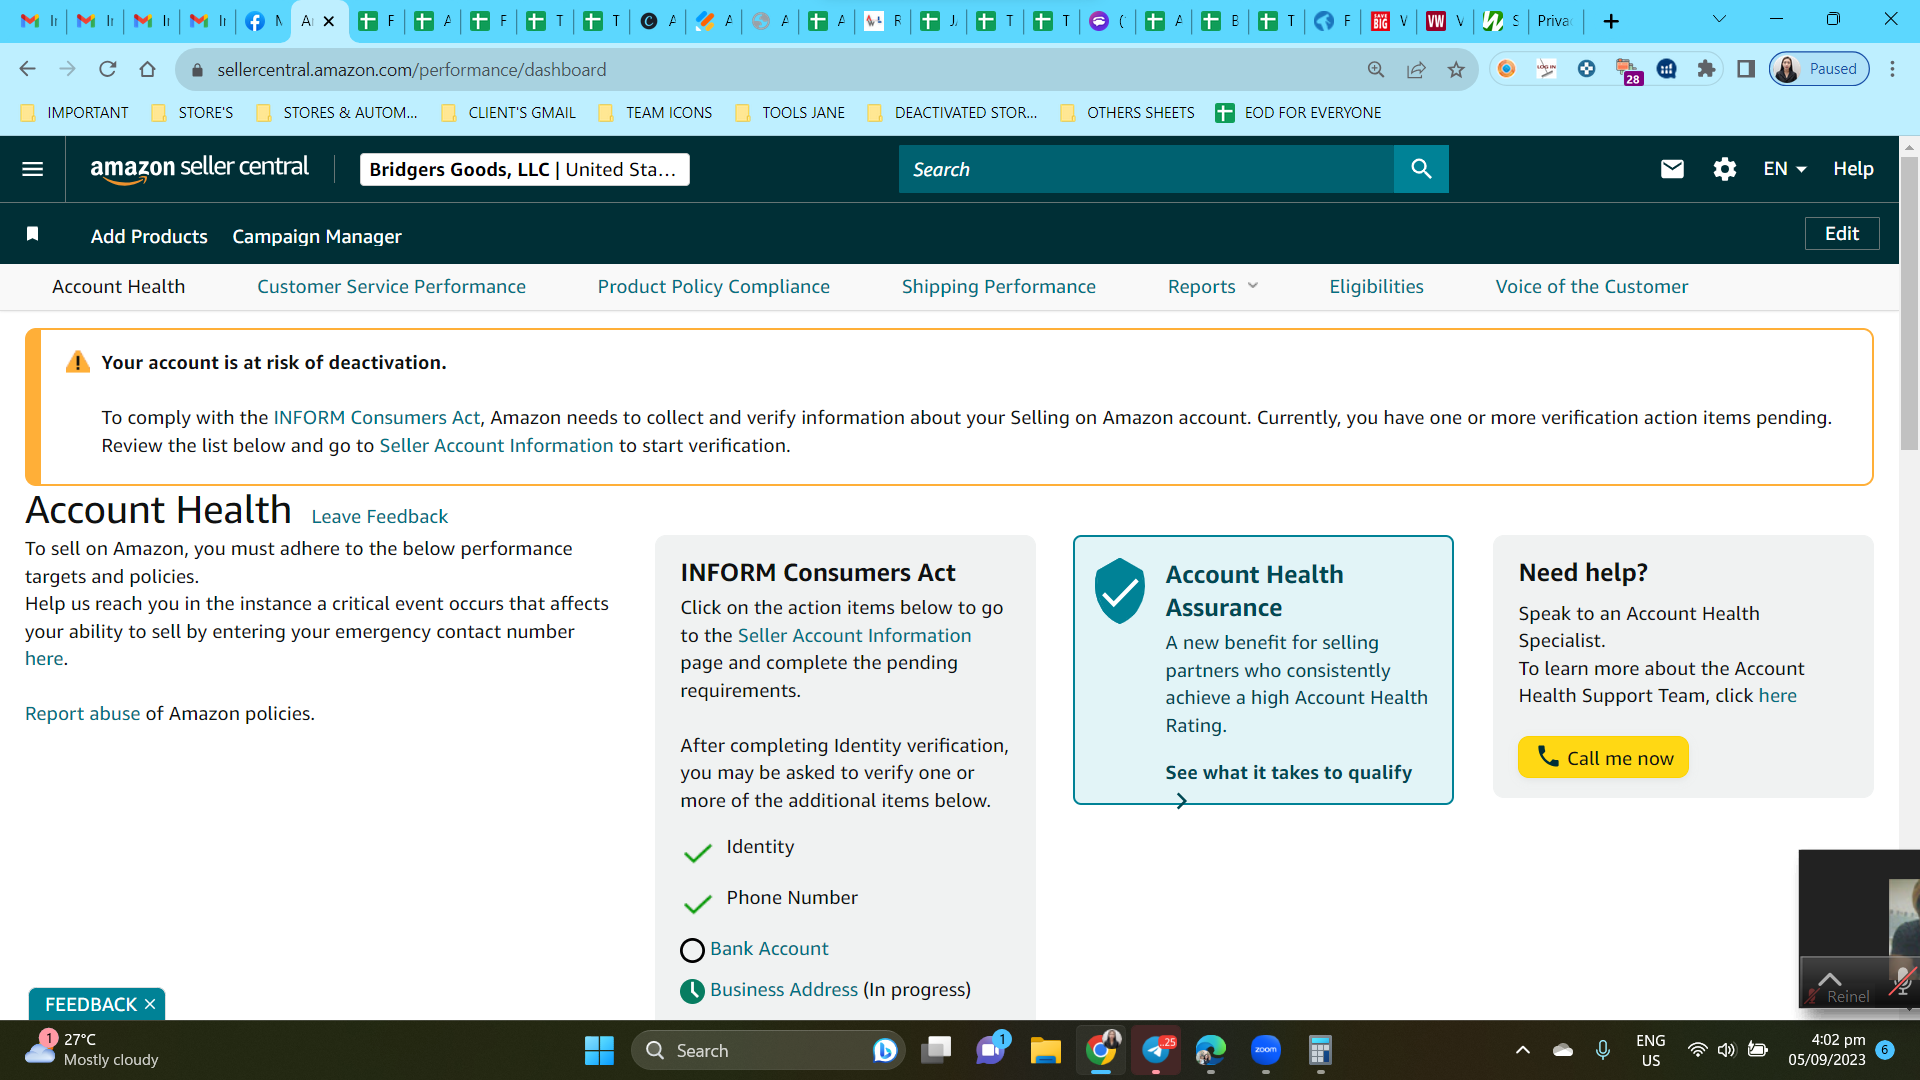Click the search magnifier button
This screenshot has height=1080, width=1920.
pos(1421,169)
